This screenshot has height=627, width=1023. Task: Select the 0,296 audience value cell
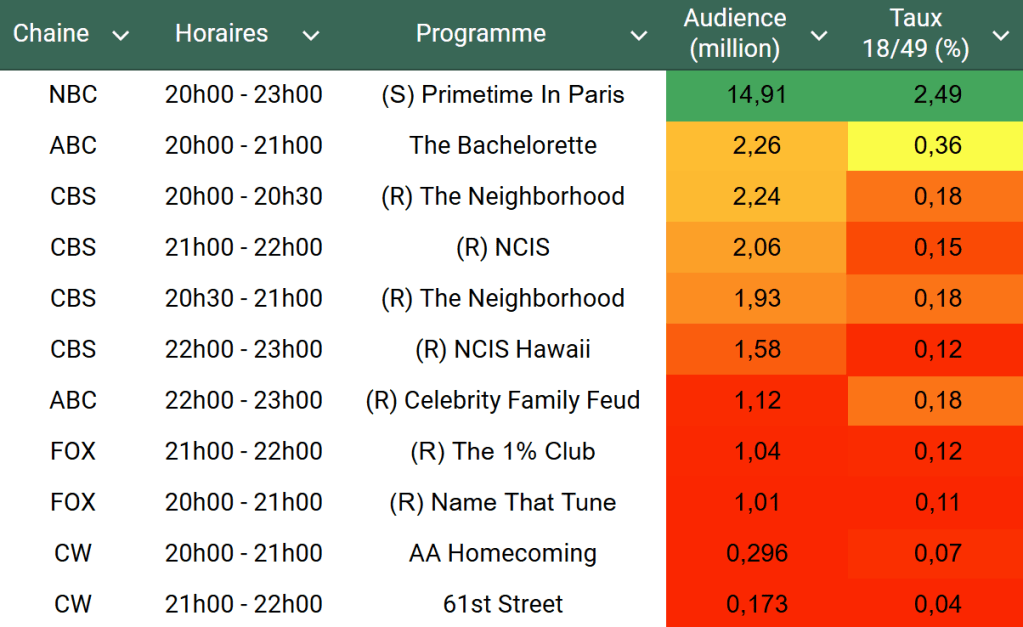tap(757, 553)
